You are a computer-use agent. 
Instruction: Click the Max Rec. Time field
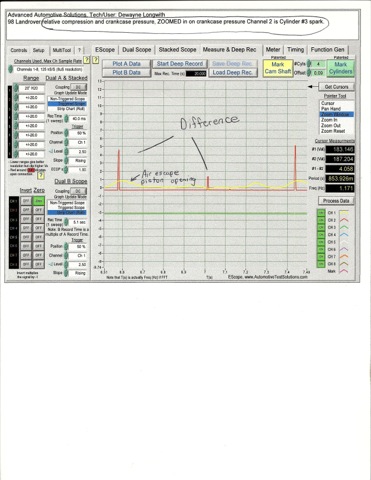click(x=196, y=74)
